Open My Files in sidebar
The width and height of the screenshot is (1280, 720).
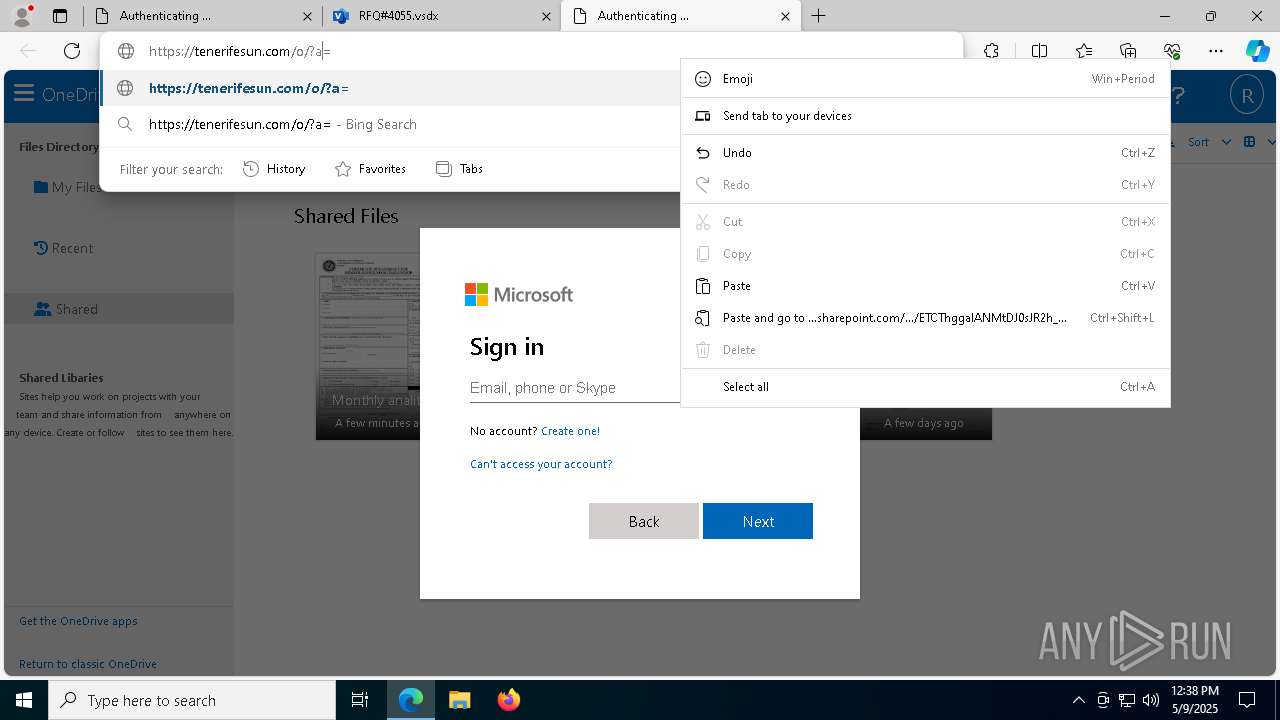[66, 187]
